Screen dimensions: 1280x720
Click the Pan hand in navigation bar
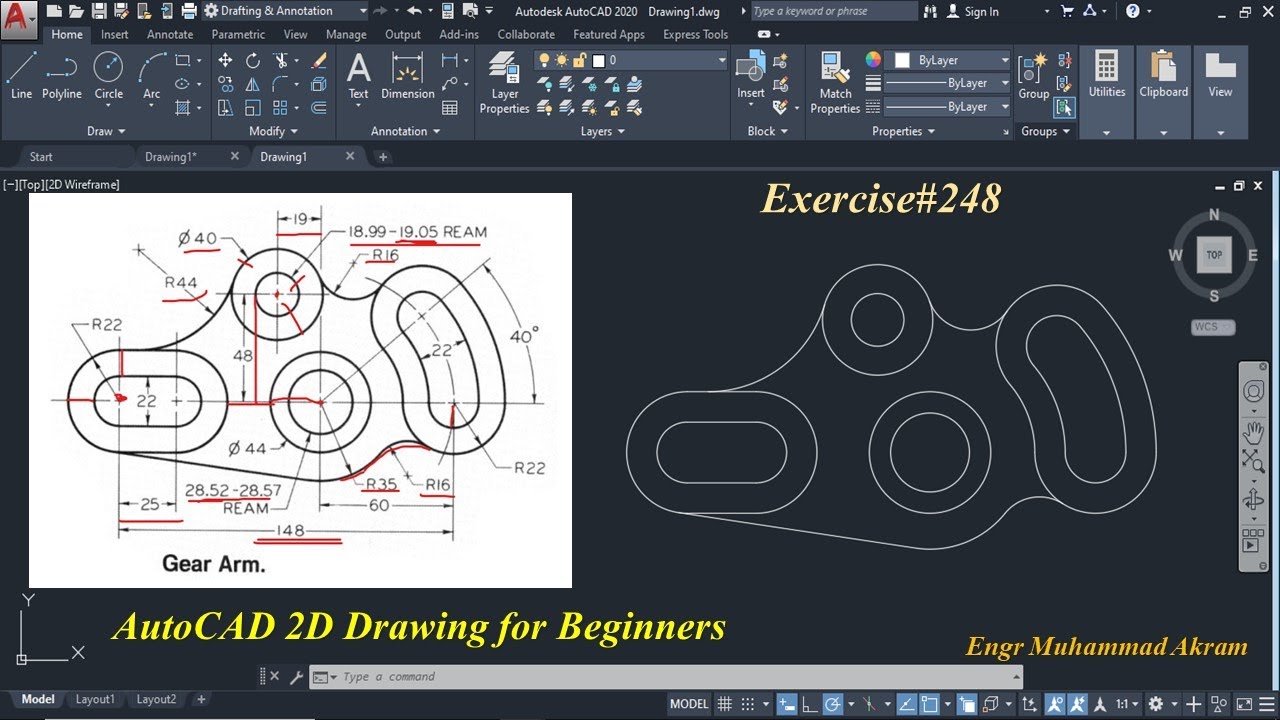tap(1253, 432)
